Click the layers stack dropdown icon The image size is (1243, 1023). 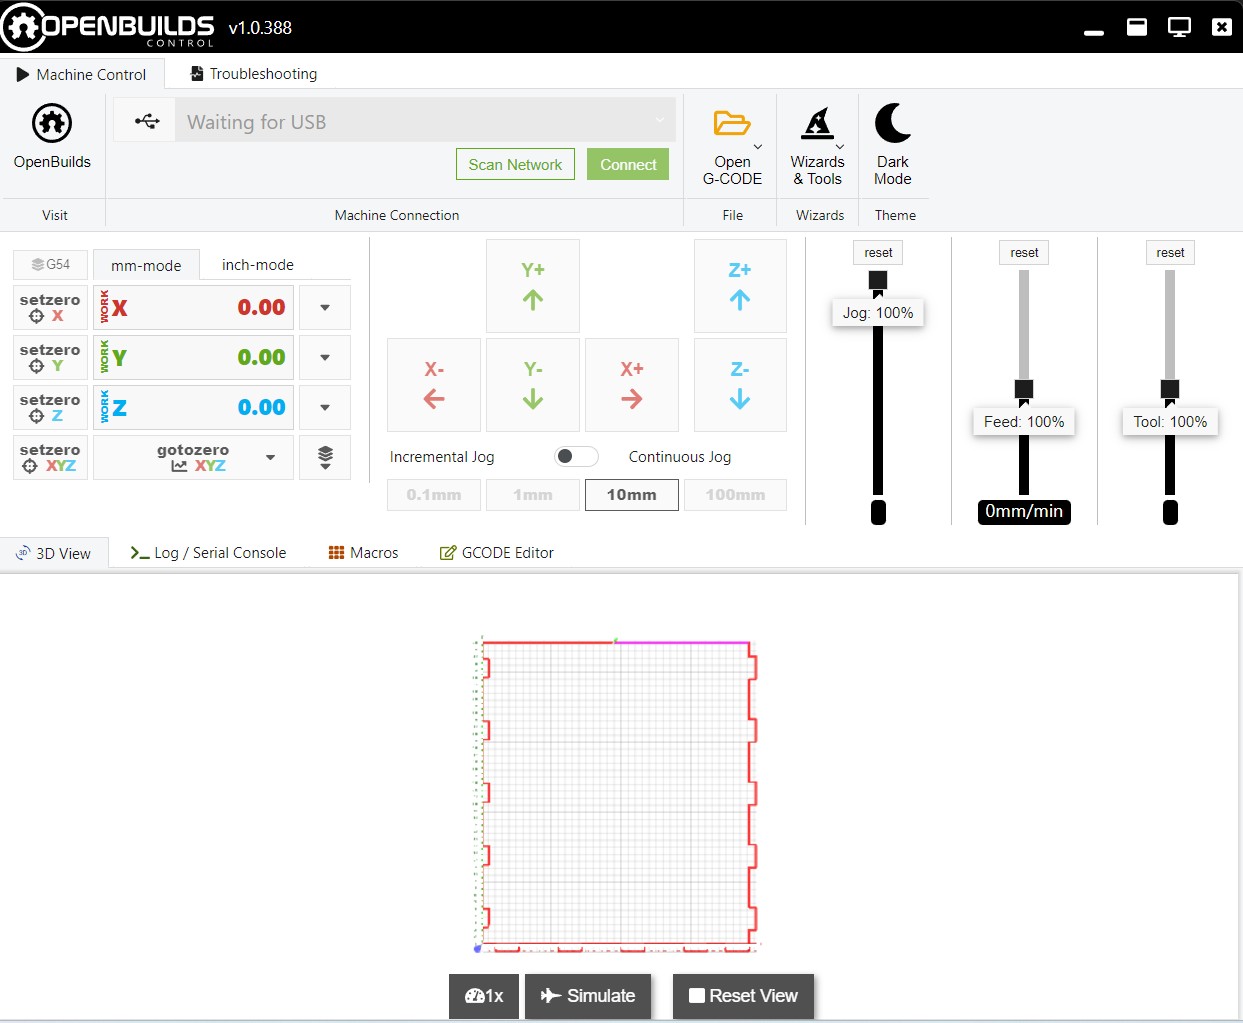325,458
